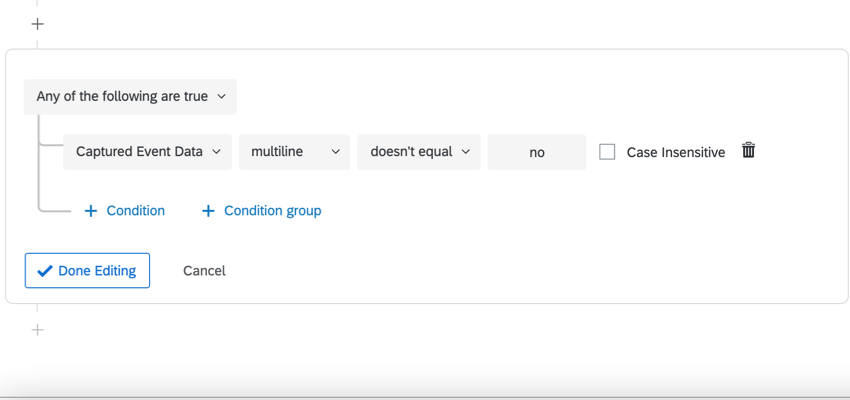Click the chevron on the "doesn't equal" selector

466,152
